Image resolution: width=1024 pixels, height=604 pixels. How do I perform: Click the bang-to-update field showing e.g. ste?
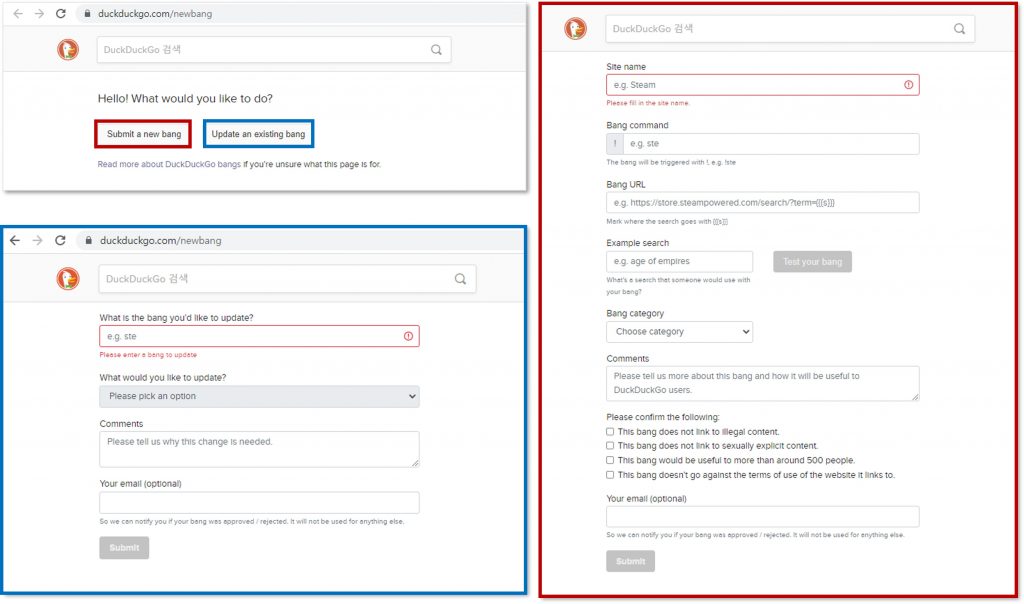click(x=259, y=336)
